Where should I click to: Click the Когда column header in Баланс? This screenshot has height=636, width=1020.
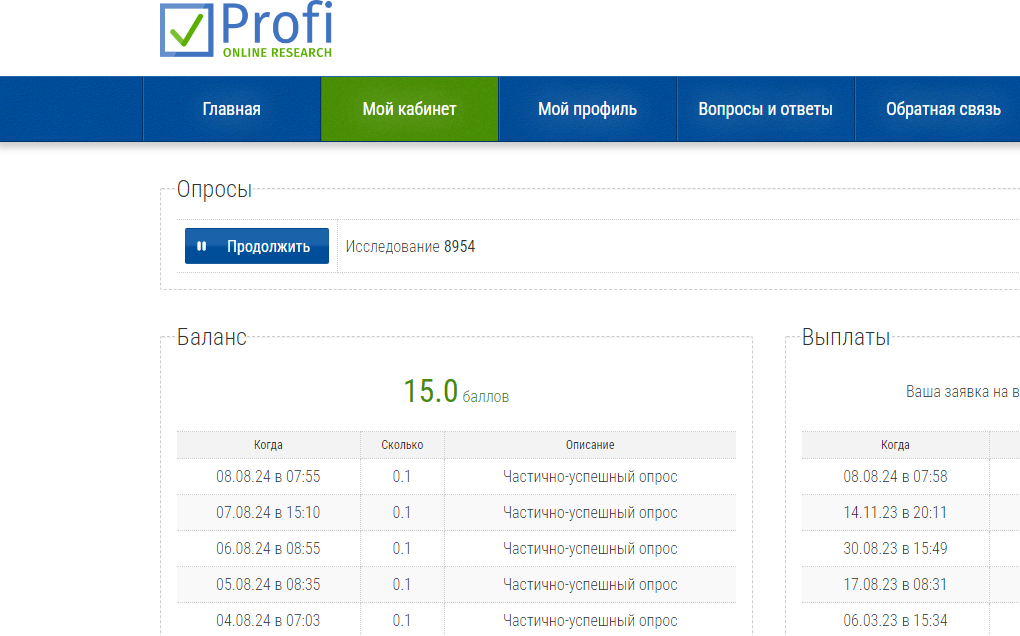point(268,445)
